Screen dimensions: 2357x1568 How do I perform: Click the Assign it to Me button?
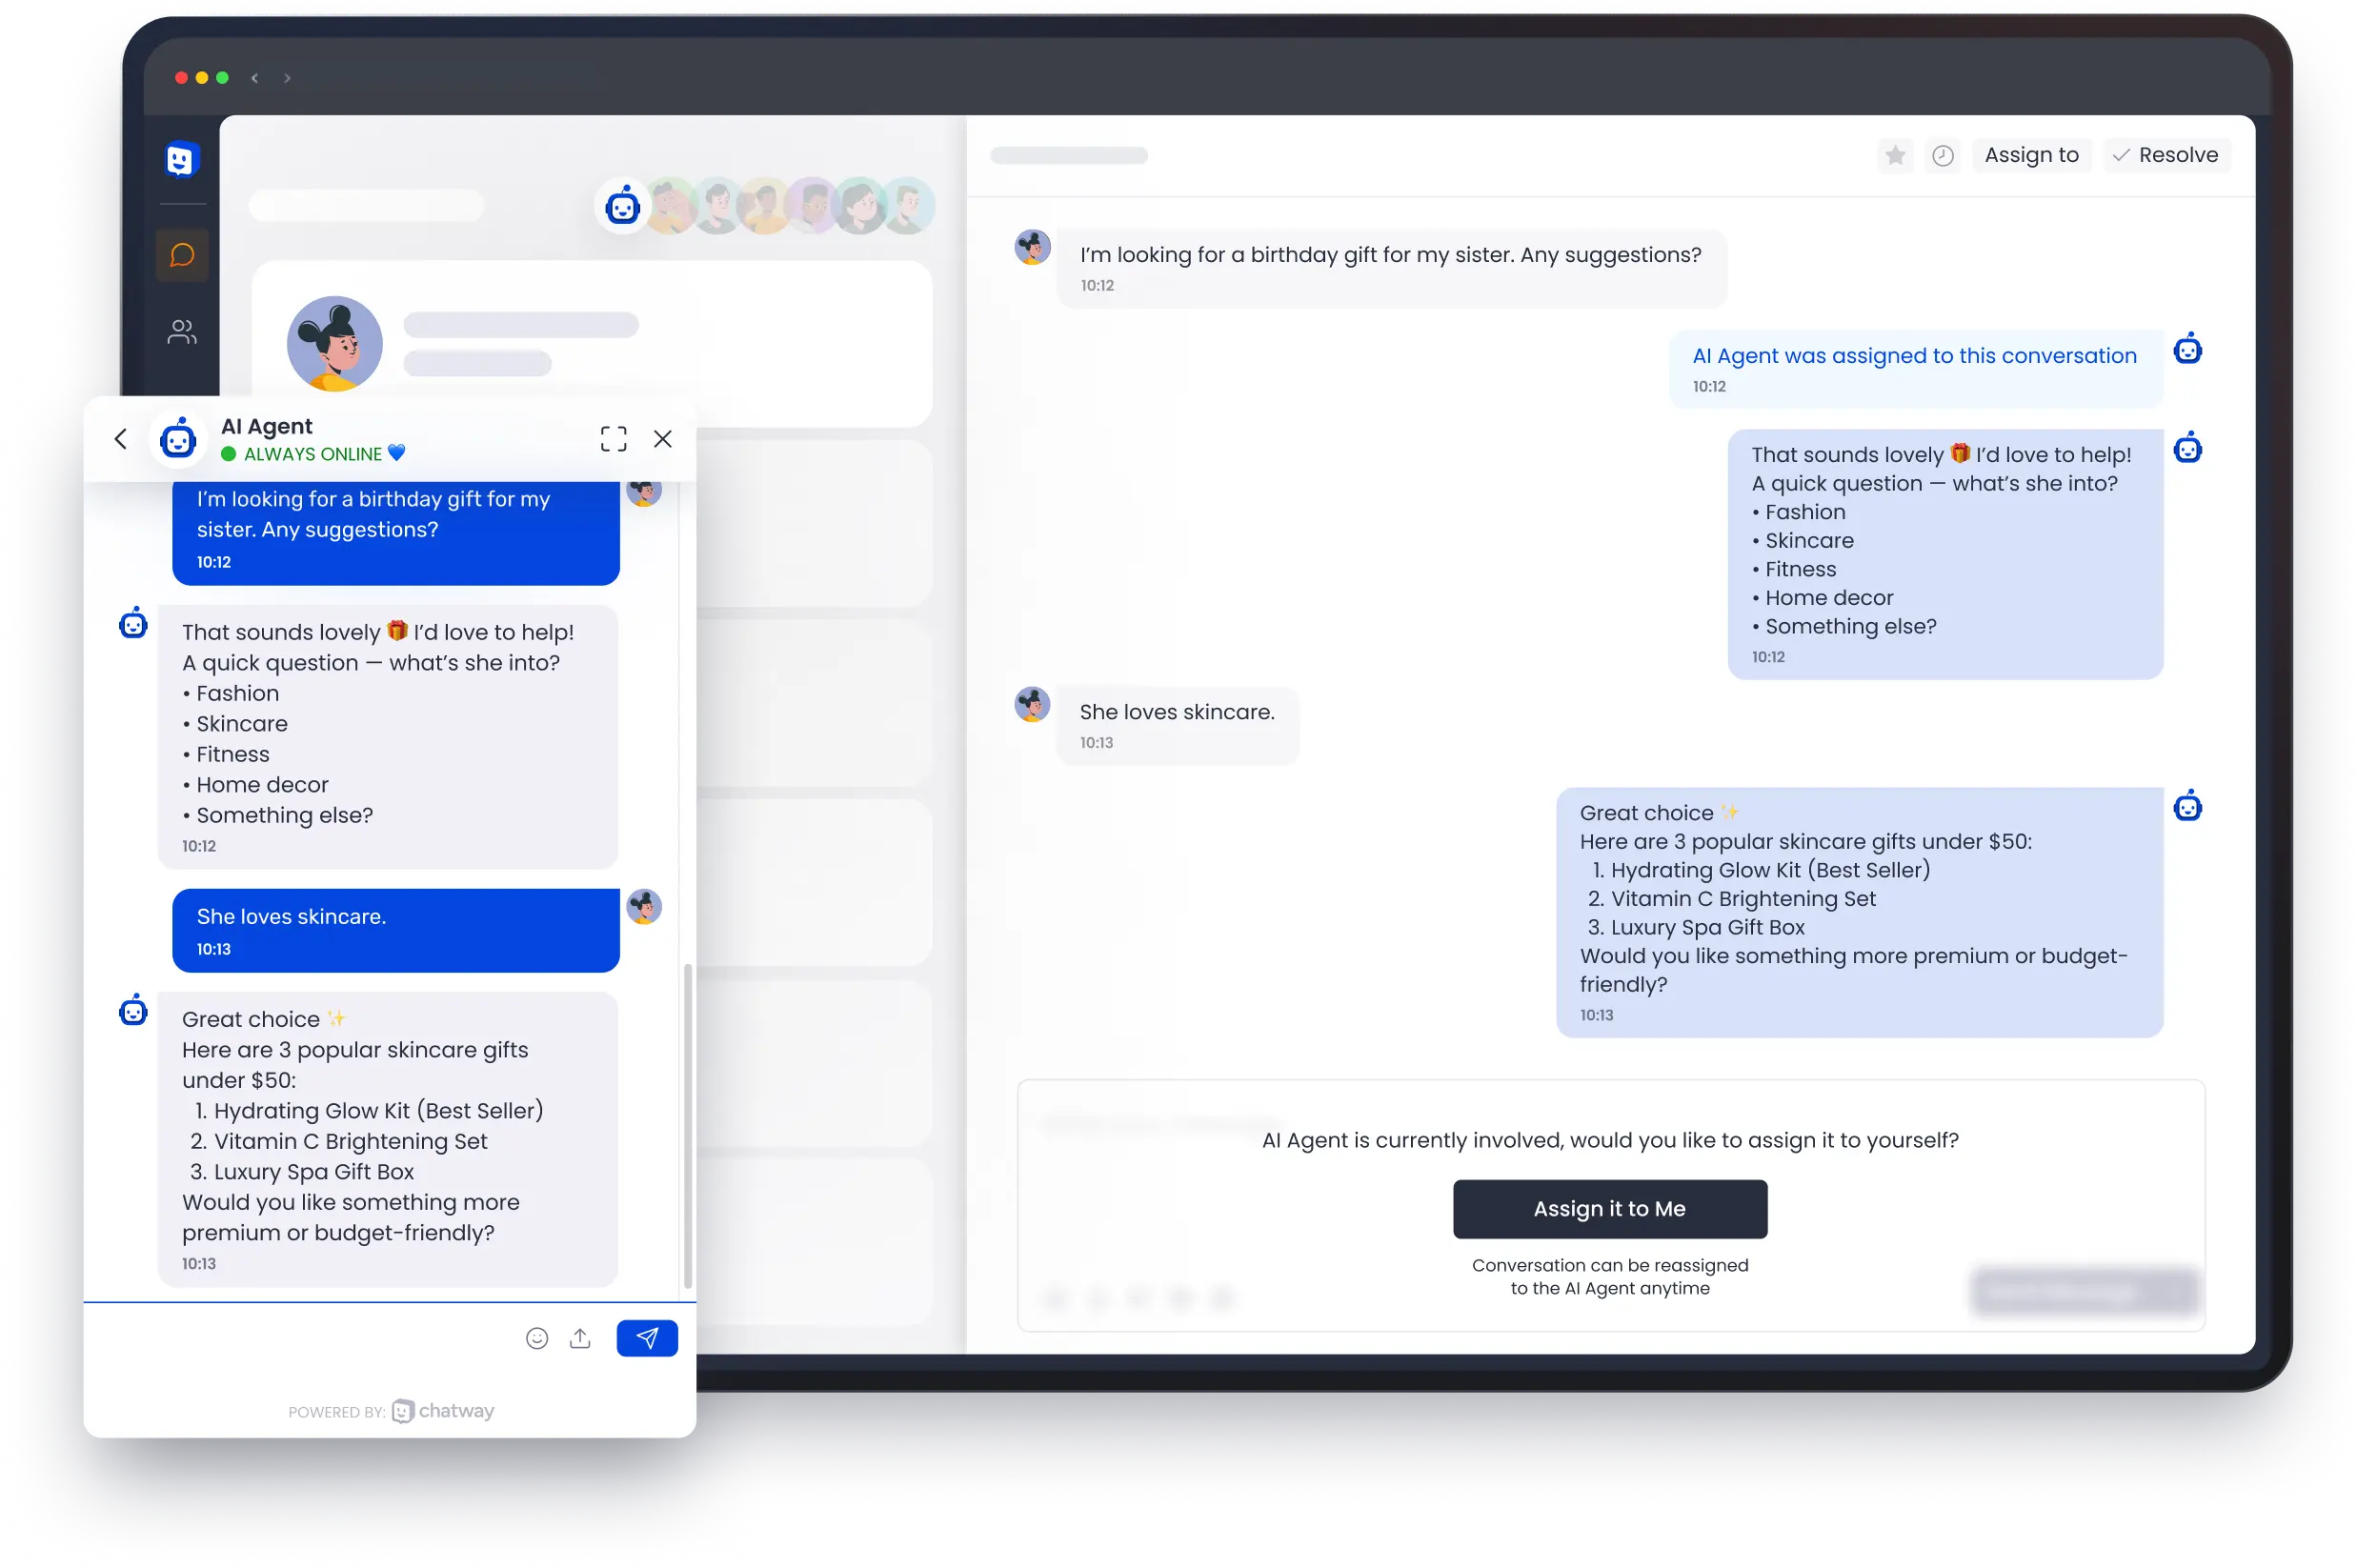(1610, 1209)
